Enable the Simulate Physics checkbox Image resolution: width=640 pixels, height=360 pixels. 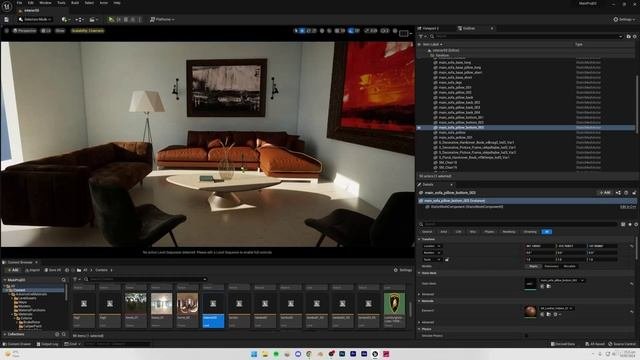tap(526, 336)
